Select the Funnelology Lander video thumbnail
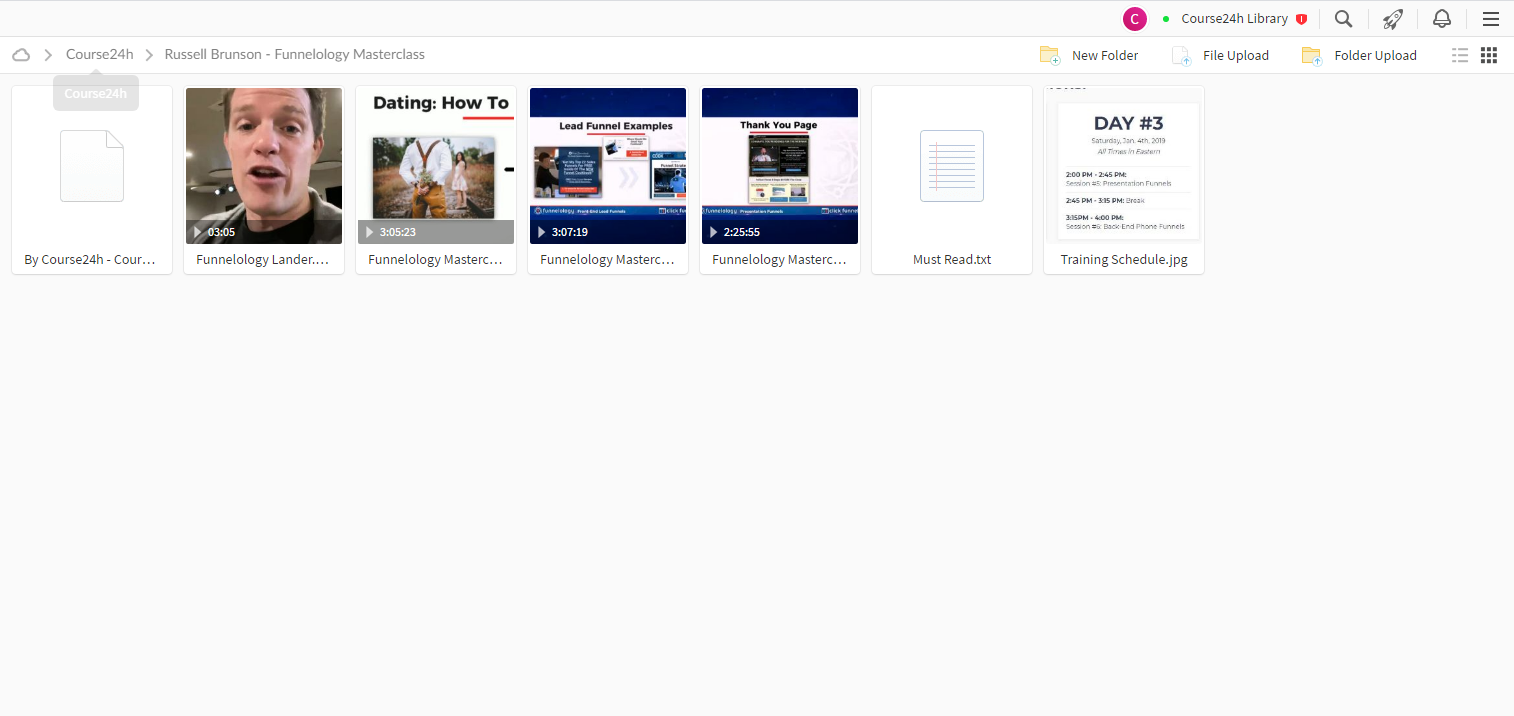 (x=264, y=180)
